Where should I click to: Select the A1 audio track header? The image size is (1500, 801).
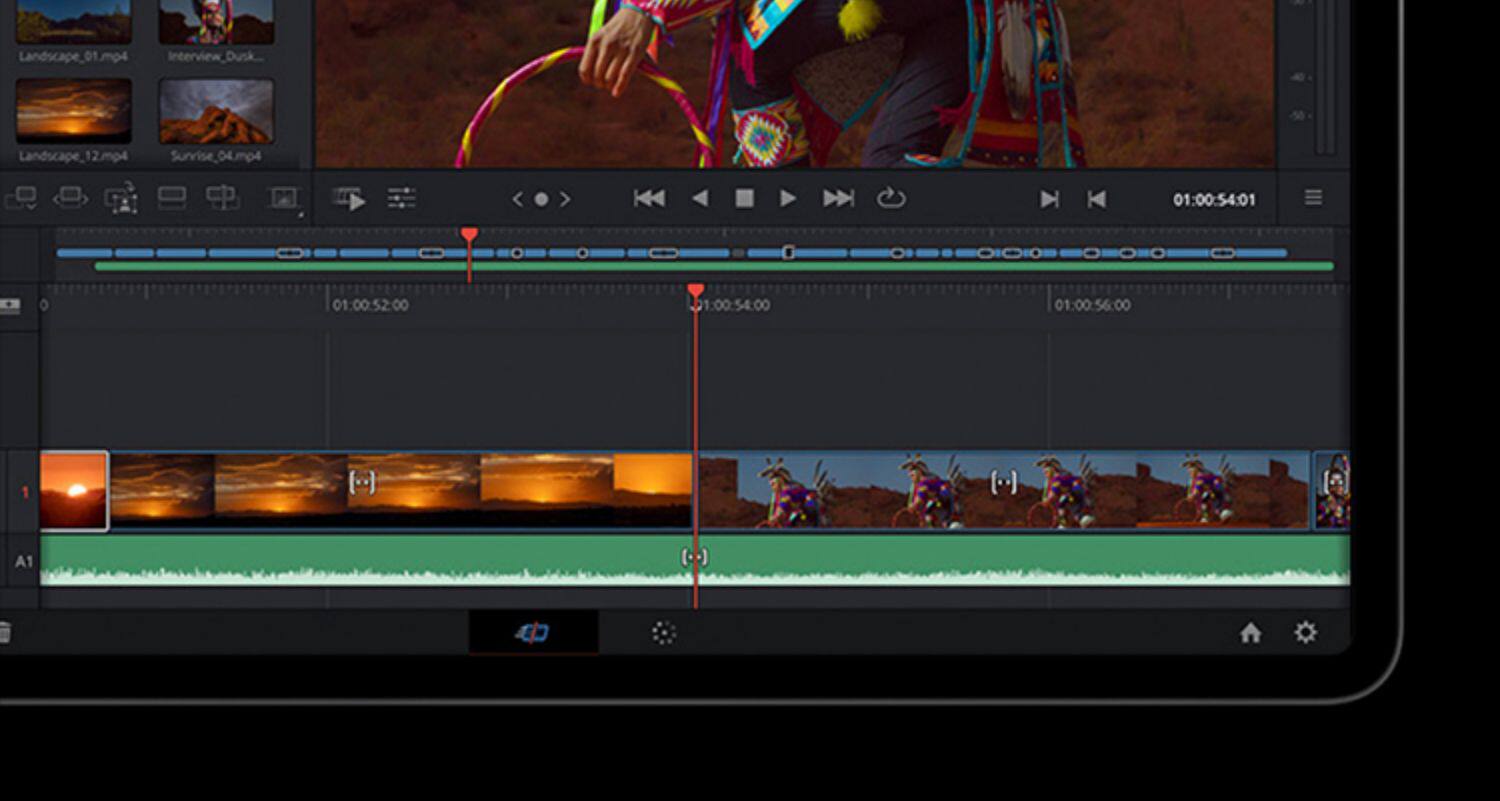[24, 562]
